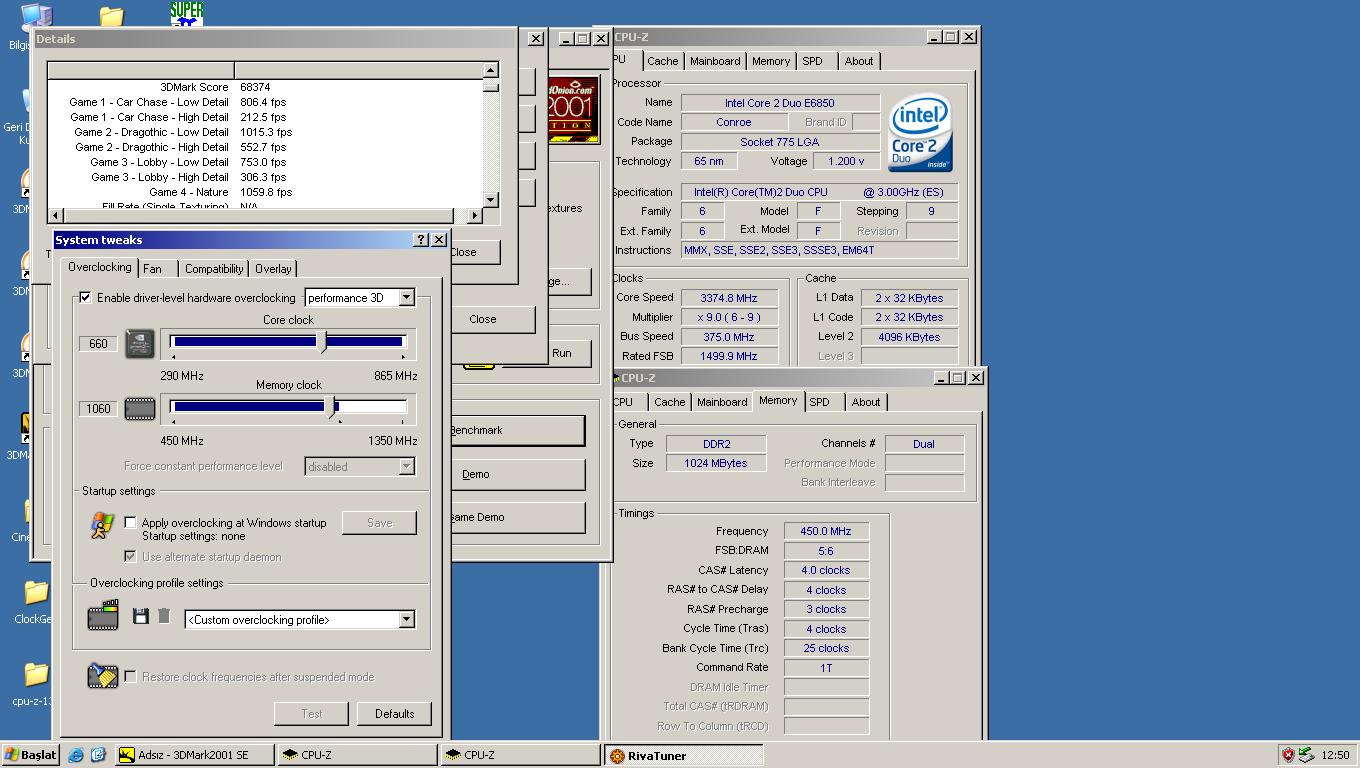
Task: Click Details list scroll up arrow
Action: click(x=490, y=70)
